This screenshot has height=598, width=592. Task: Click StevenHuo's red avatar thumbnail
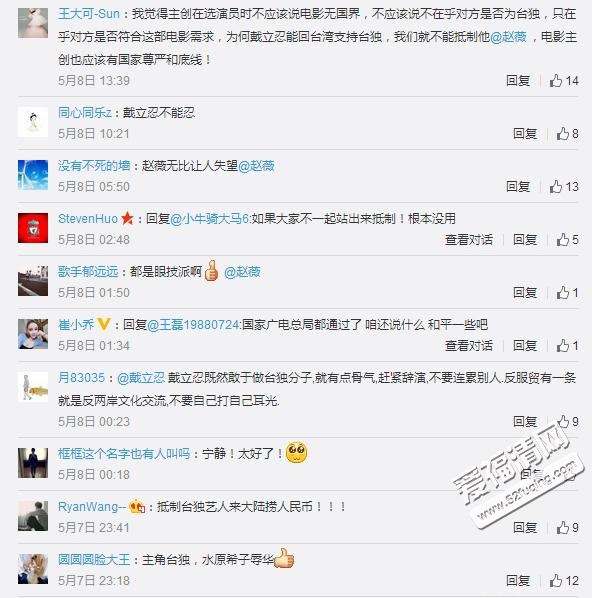[33, 228]
